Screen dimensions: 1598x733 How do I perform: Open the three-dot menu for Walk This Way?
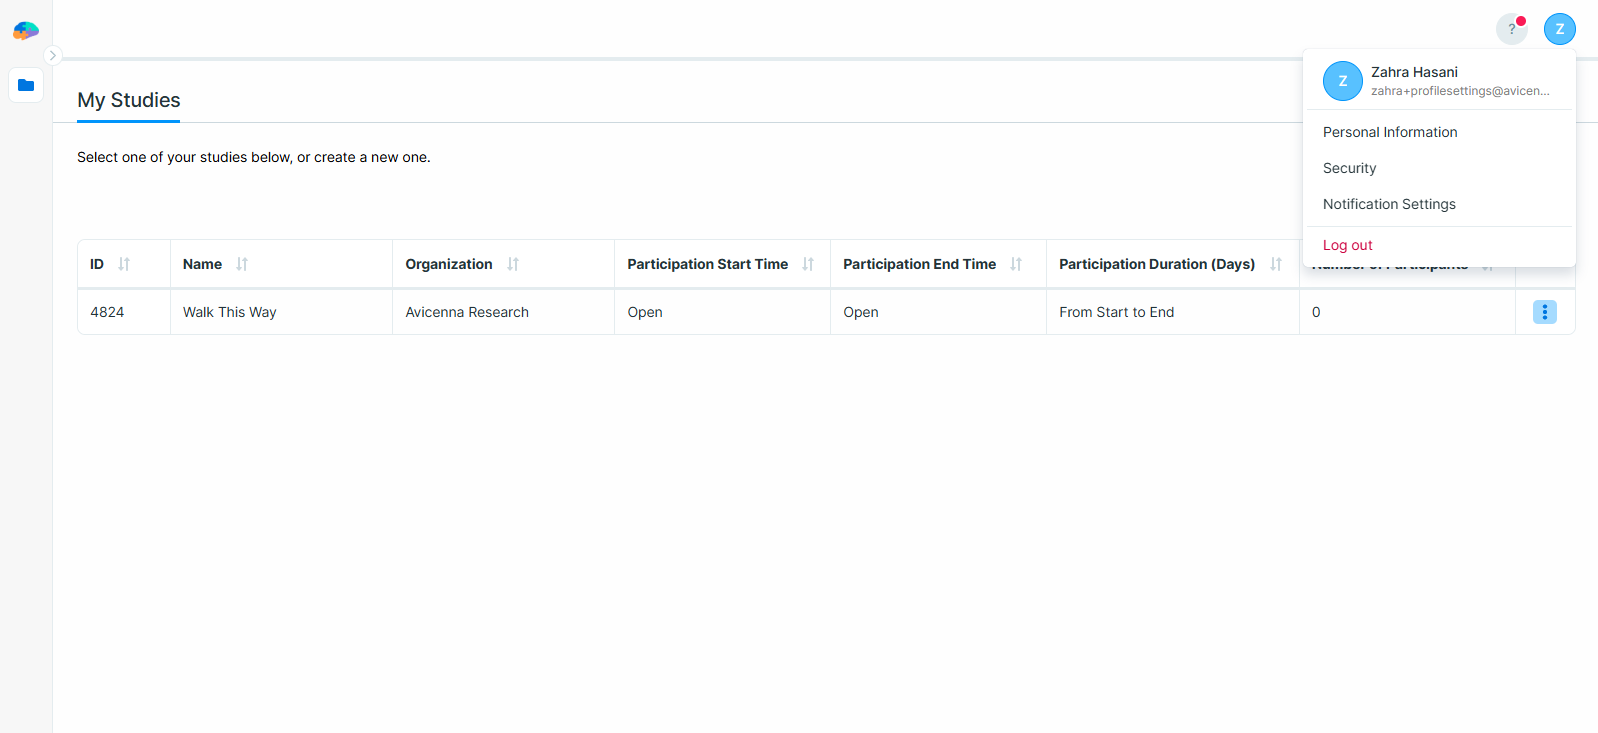tap(1544, 312)
